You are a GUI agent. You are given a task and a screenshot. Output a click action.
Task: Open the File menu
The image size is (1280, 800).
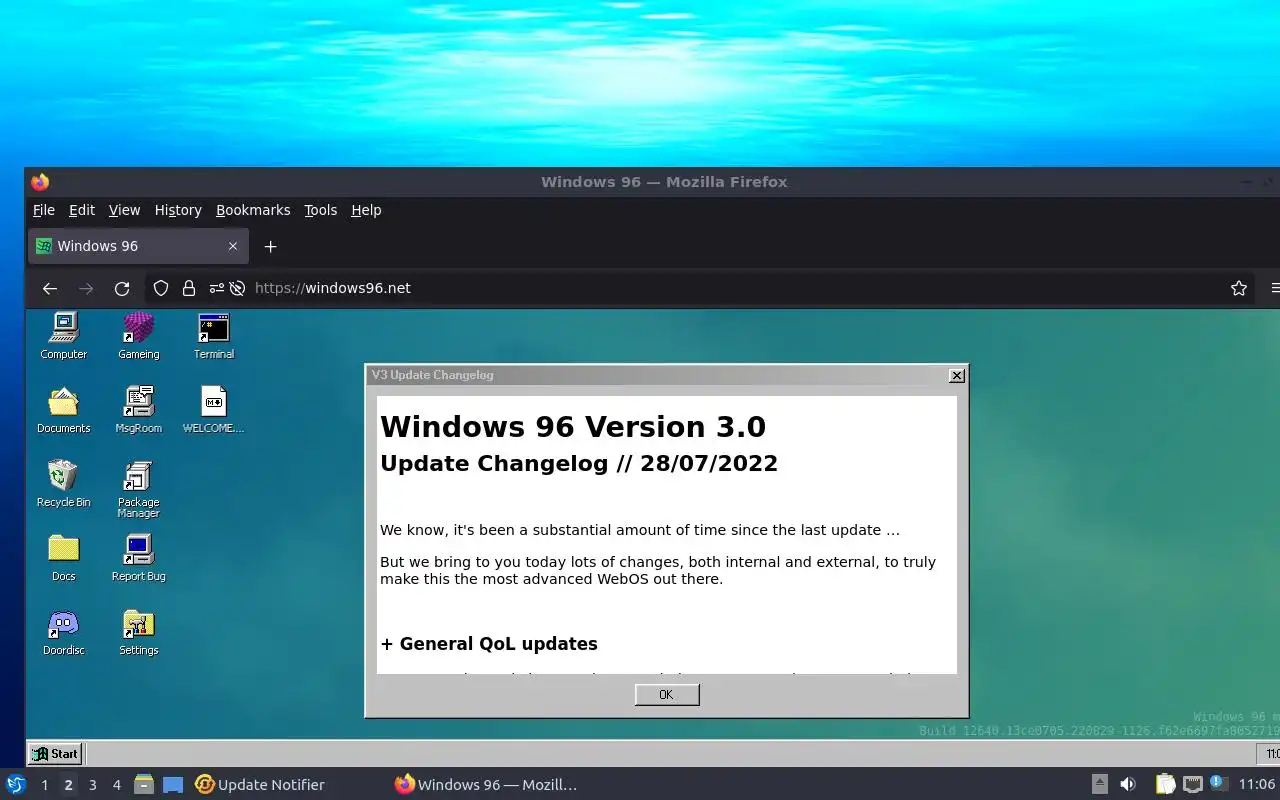[44, 210]
